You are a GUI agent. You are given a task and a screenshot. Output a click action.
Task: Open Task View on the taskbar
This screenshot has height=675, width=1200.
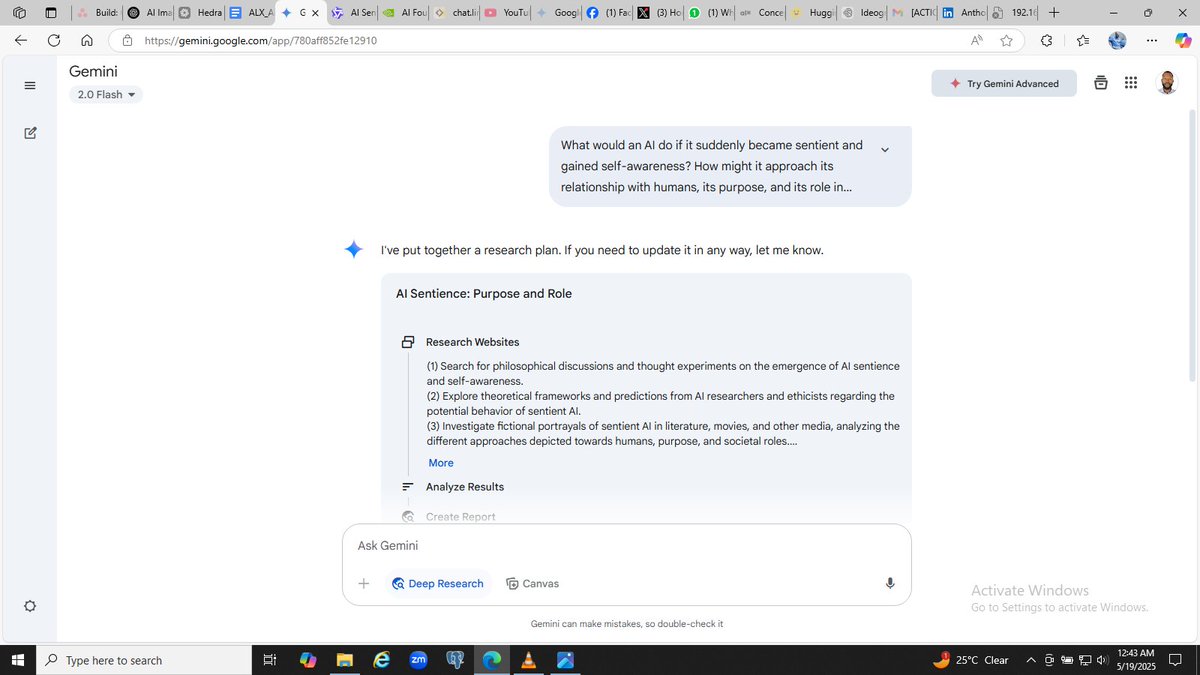coord(269,660)
